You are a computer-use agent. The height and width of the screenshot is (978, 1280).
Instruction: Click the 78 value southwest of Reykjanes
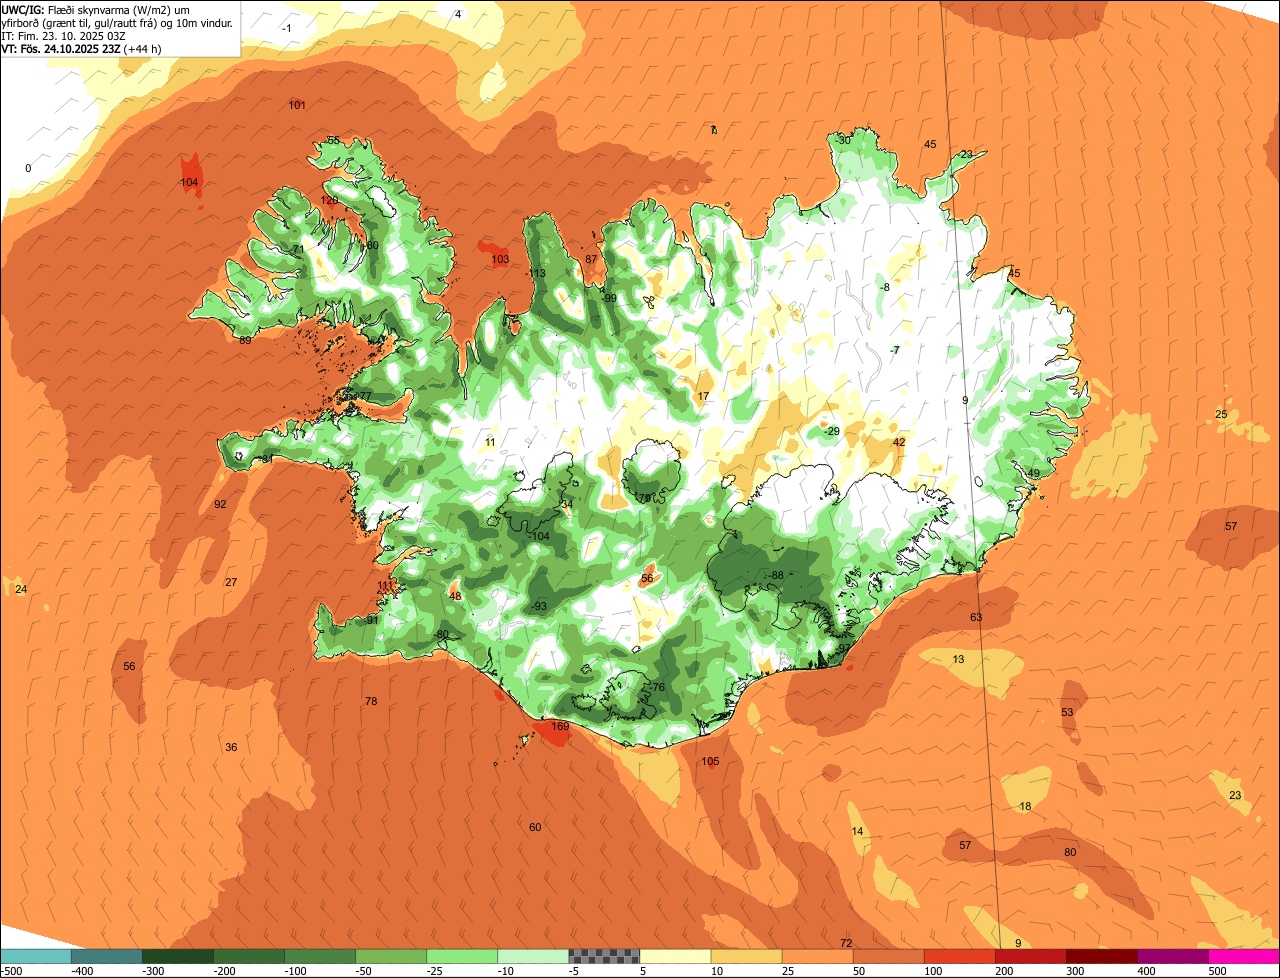[371, 701]
